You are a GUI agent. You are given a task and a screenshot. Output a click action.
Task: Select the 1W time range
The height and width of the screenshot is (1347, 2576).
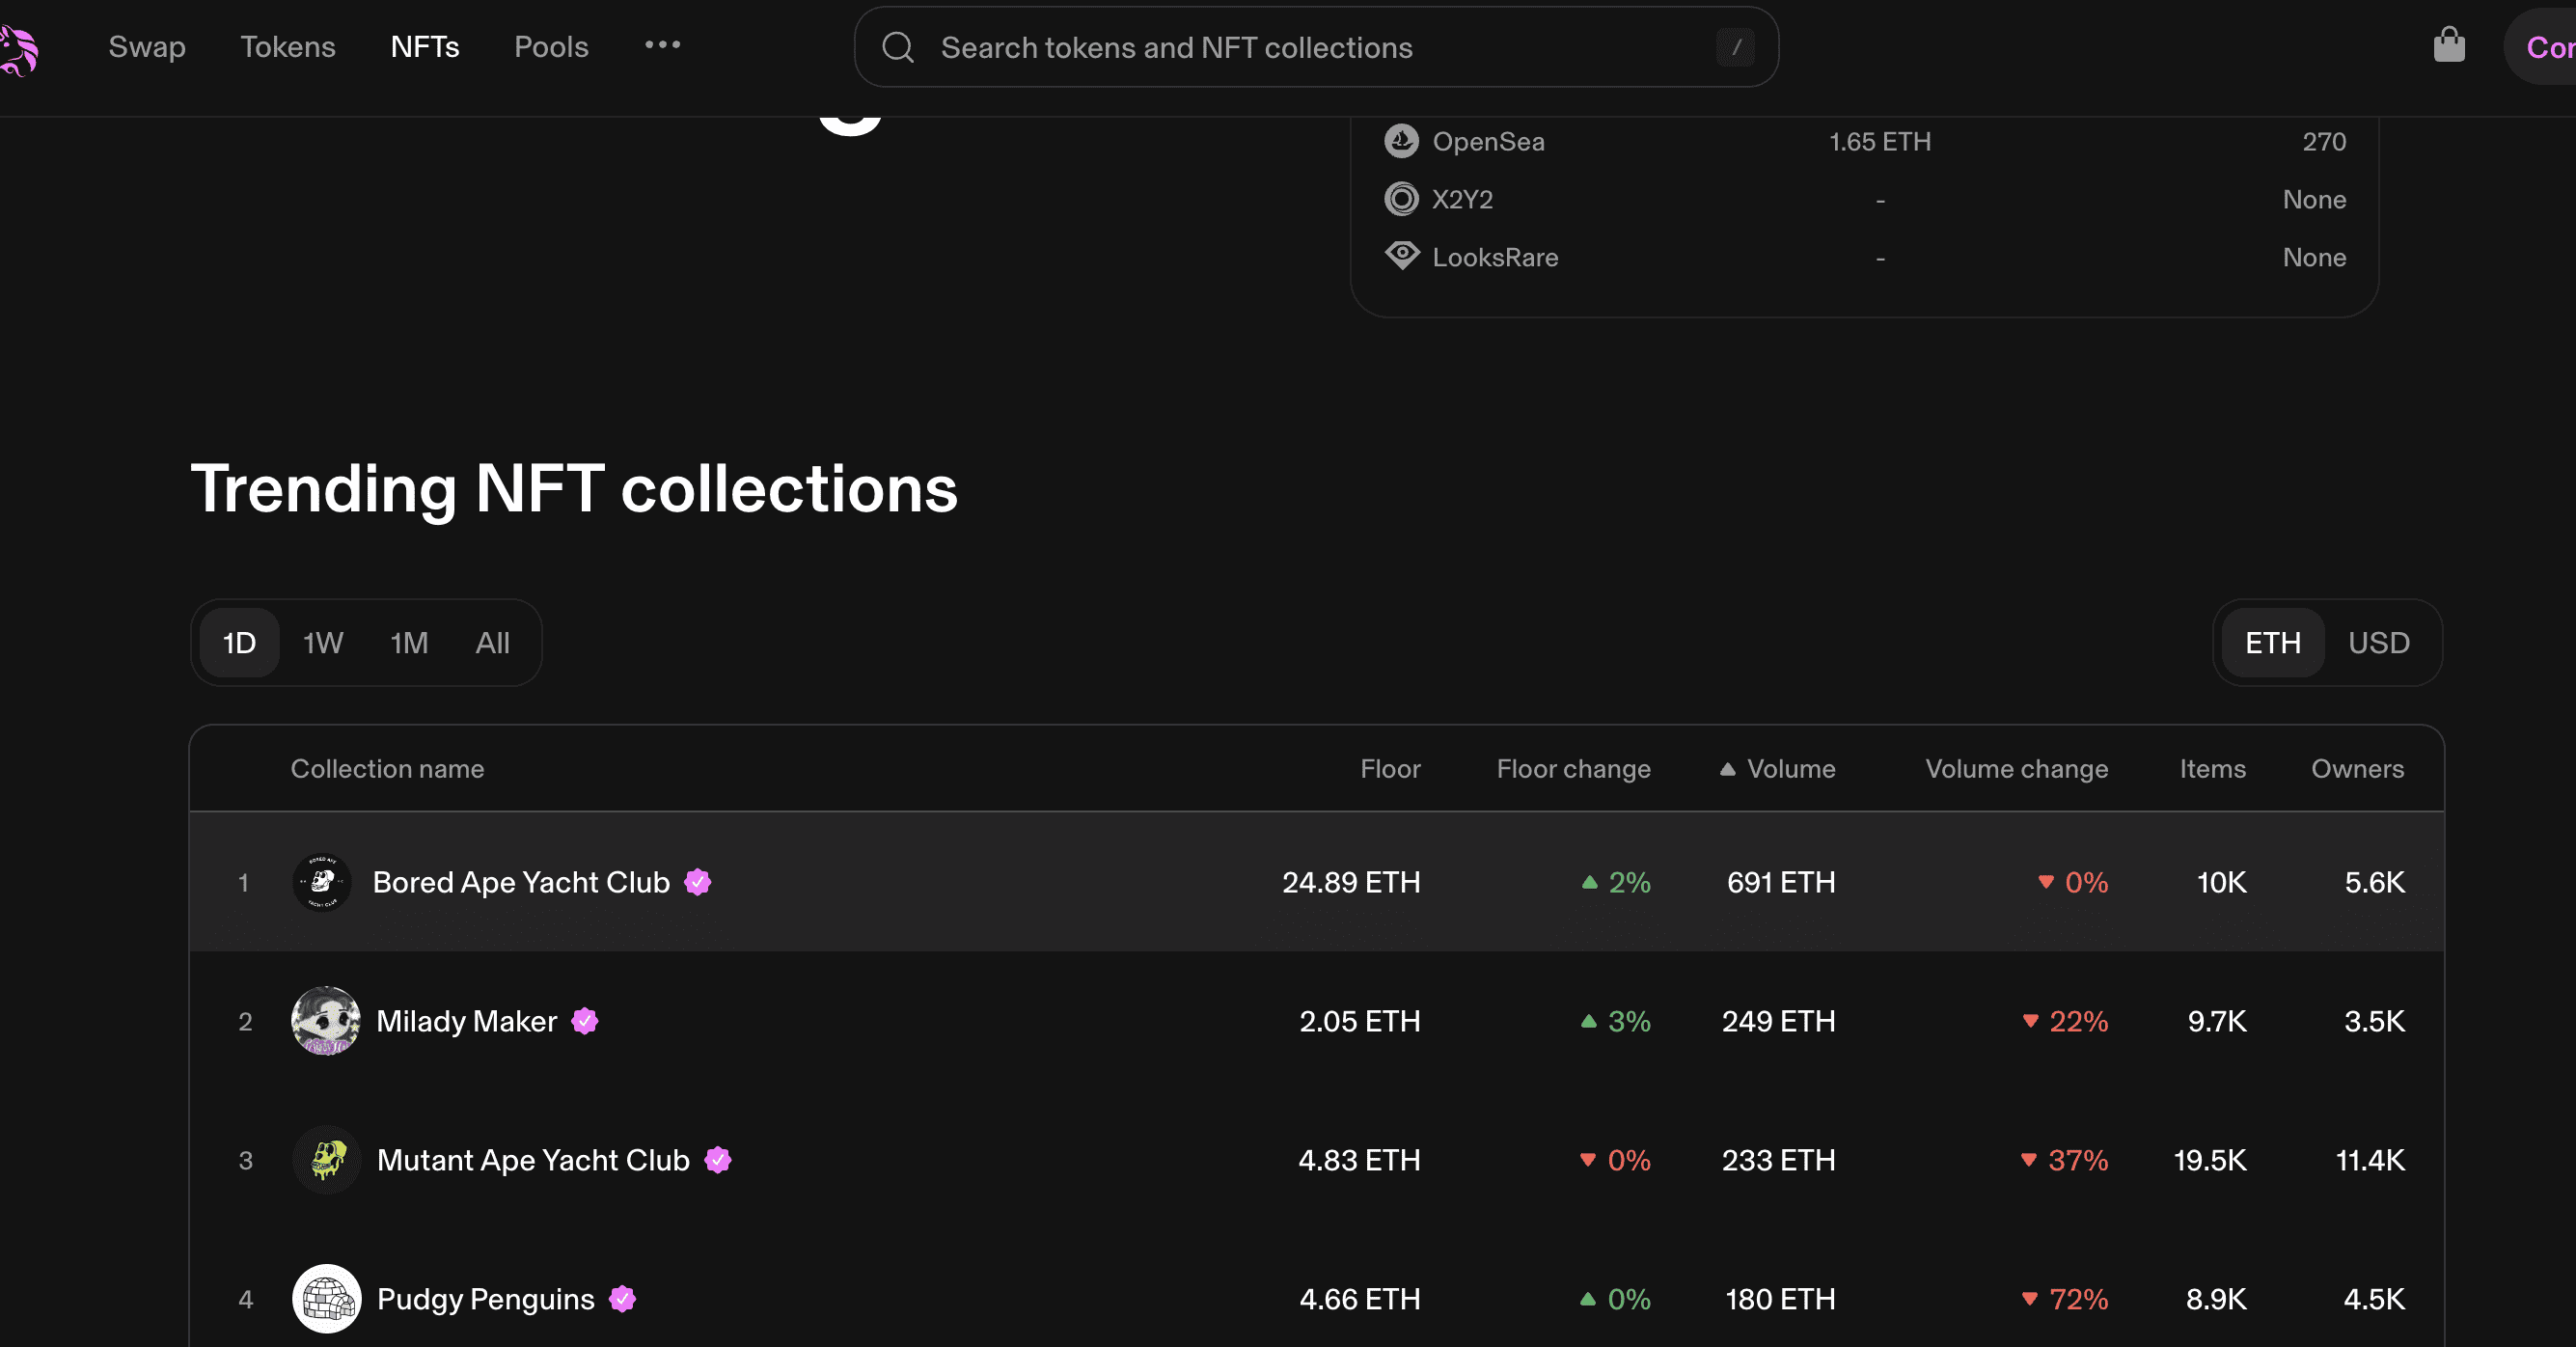point(323,643)
